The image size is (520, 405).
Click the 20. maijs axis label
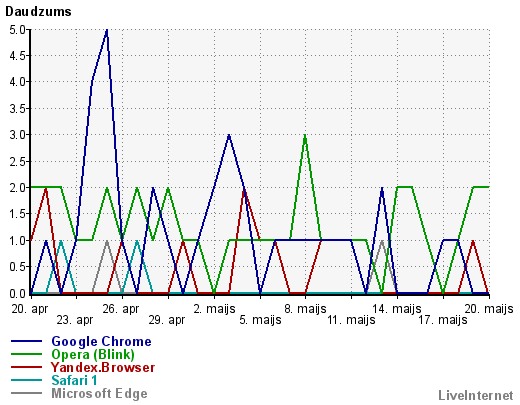pos(489,309)
